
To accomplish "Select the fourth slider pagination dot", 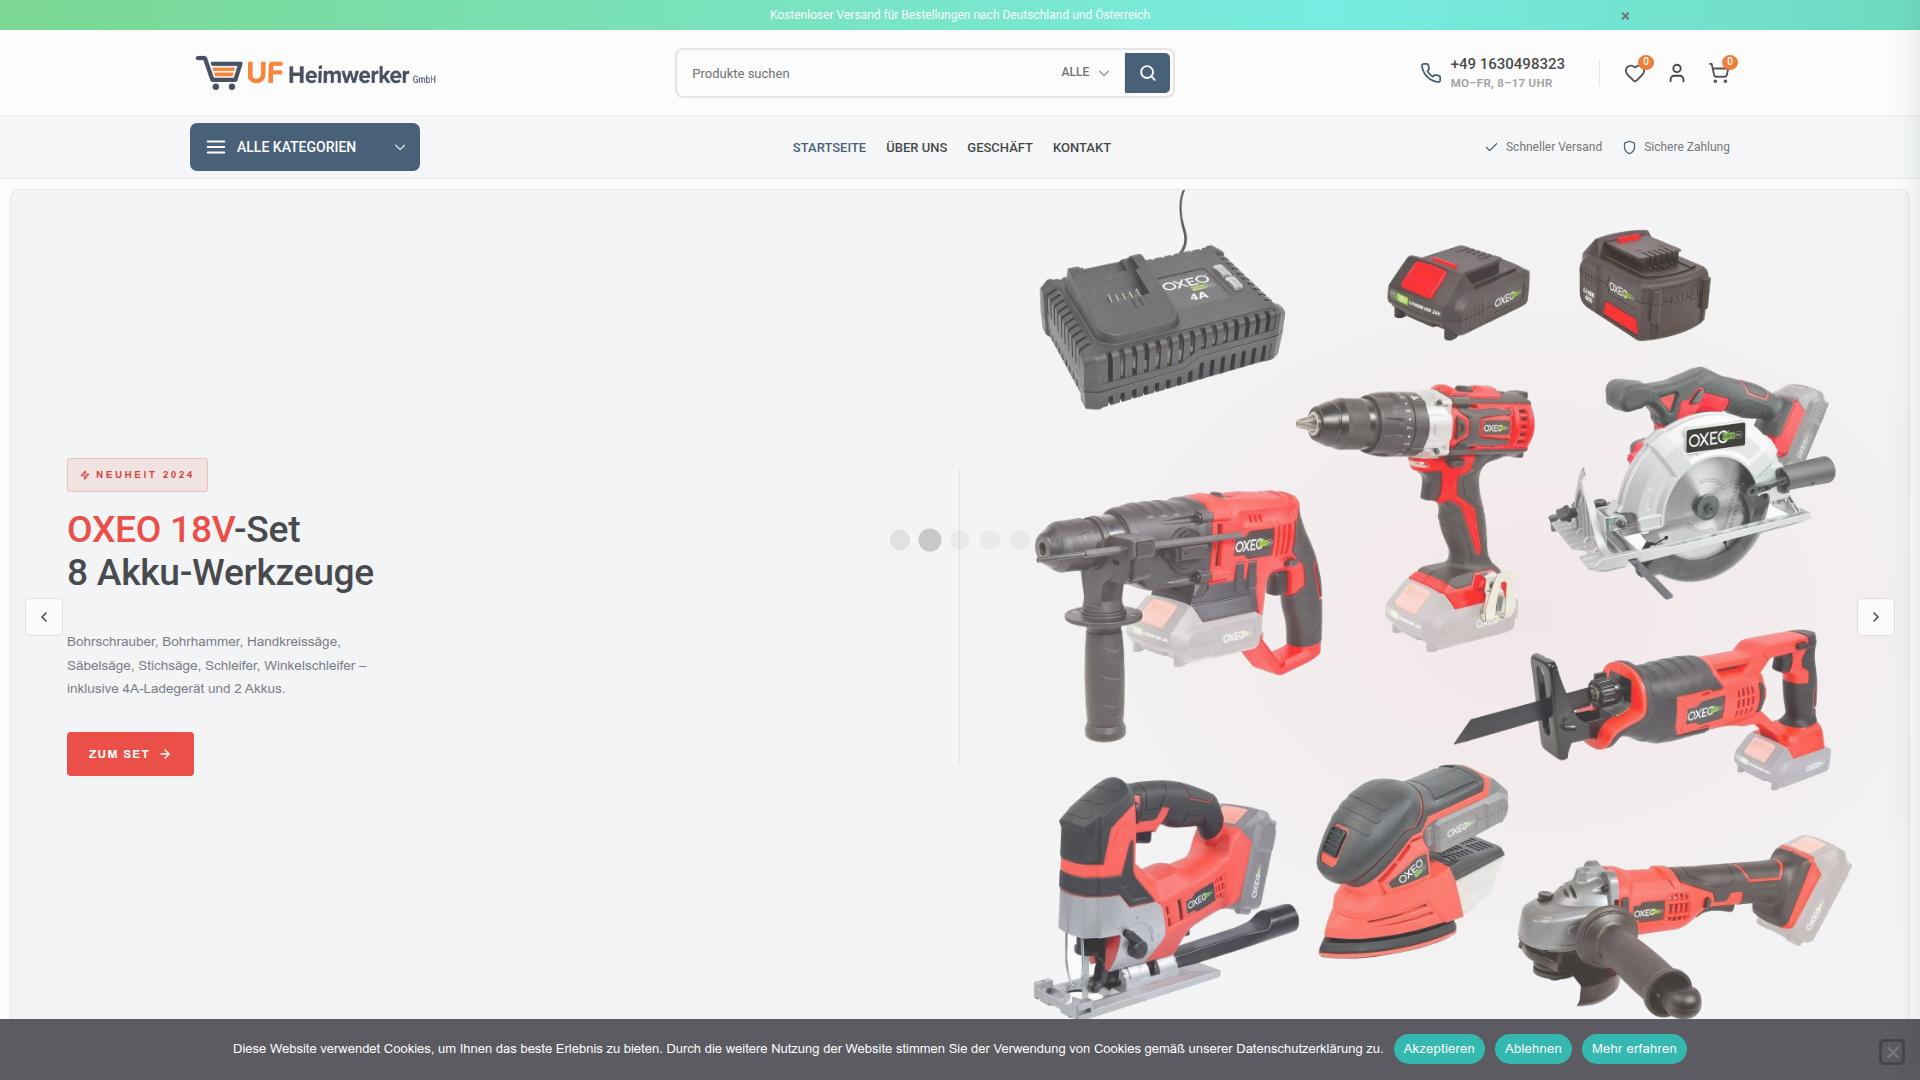I will (990, 540).
